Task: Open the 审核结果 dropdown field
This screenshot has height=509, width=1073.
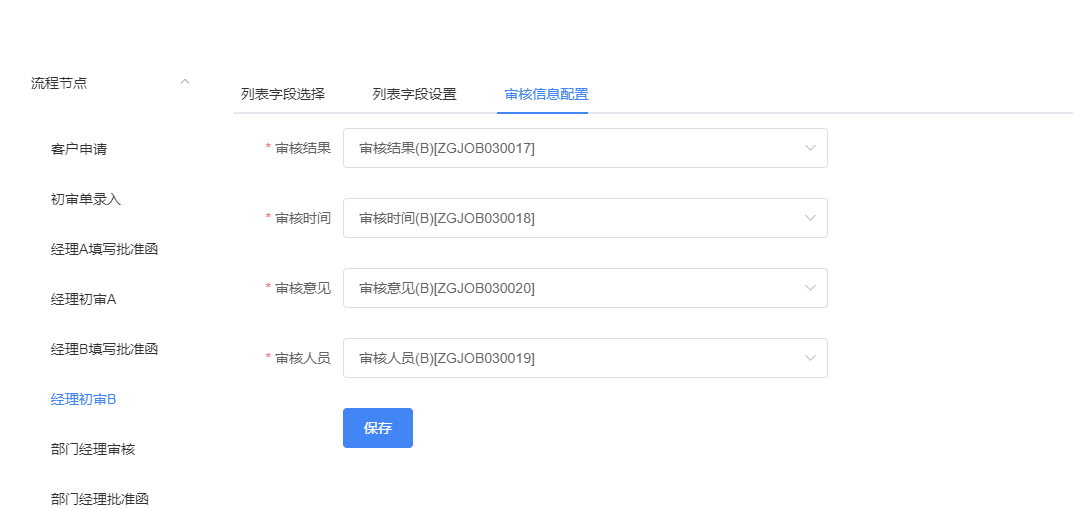Action: [585, 148]
